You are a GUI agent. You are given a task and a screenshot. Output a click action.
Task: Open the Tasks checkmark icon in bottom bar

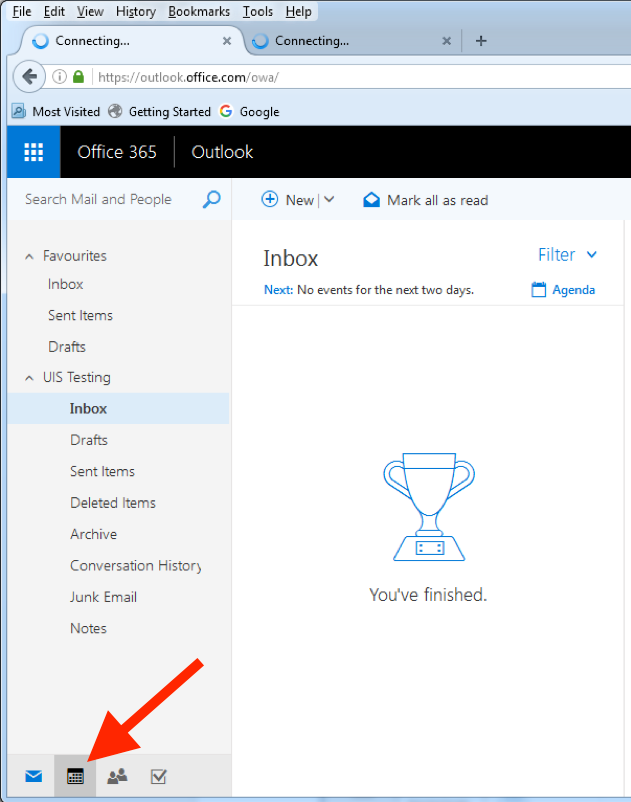[x=159, y=776]
